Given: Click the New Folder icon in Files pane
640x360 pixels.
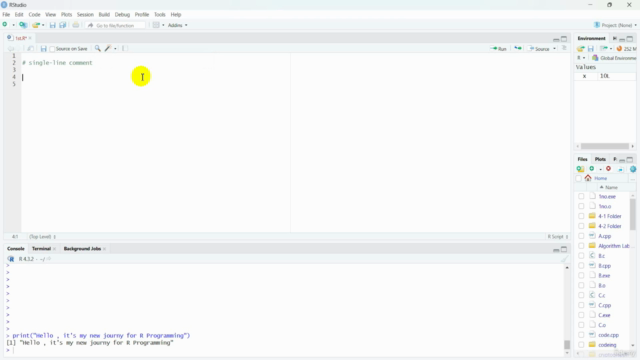Looking at the screenshot, I should [x=580, y=169].
